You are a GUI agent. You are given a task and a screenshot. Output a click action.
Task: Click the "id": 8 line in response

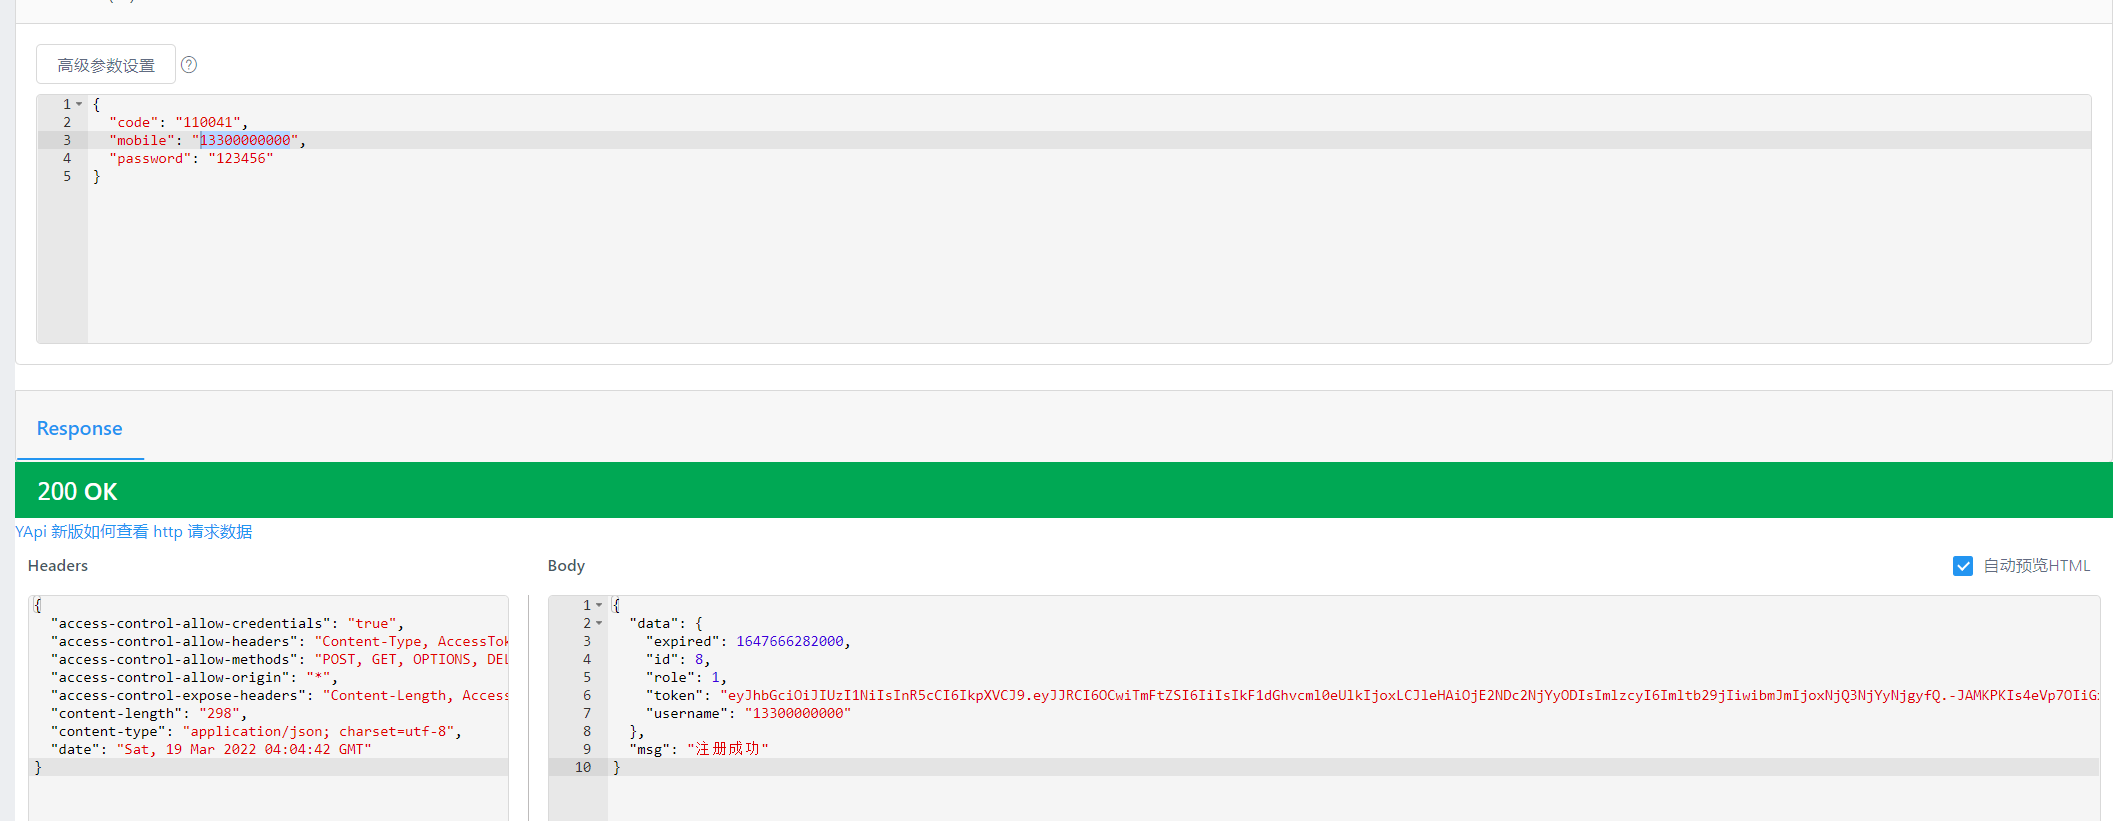pyautogui.click(x=678, y=659)
